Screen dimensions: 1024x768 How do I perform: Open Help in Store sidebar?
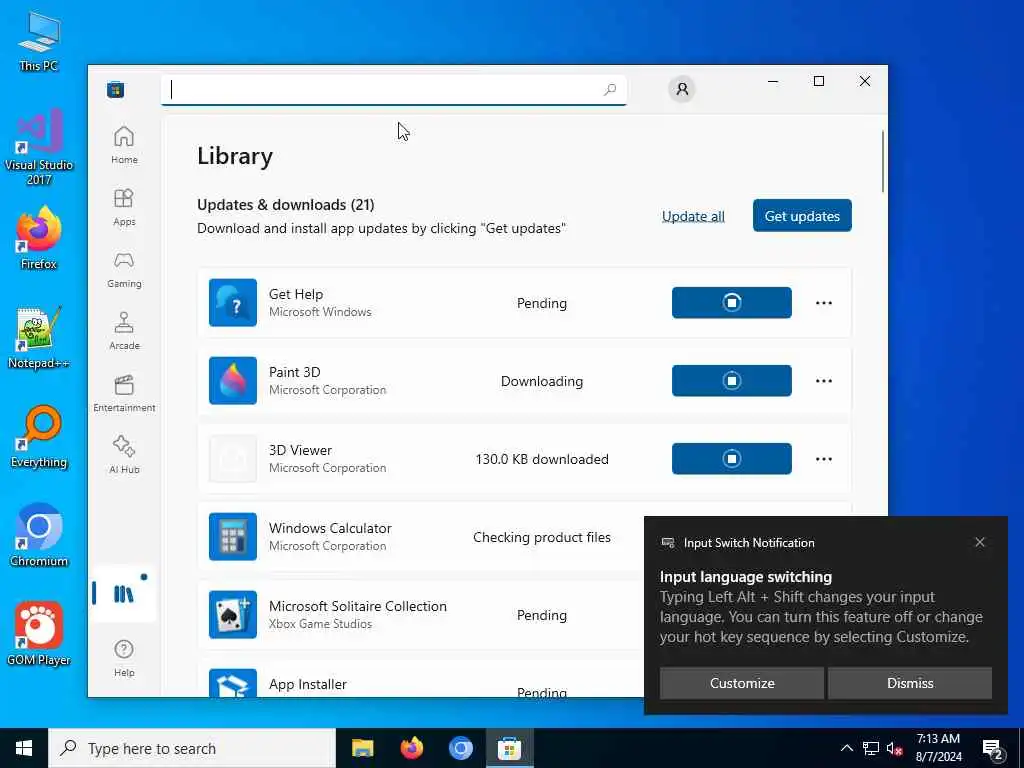124,658
